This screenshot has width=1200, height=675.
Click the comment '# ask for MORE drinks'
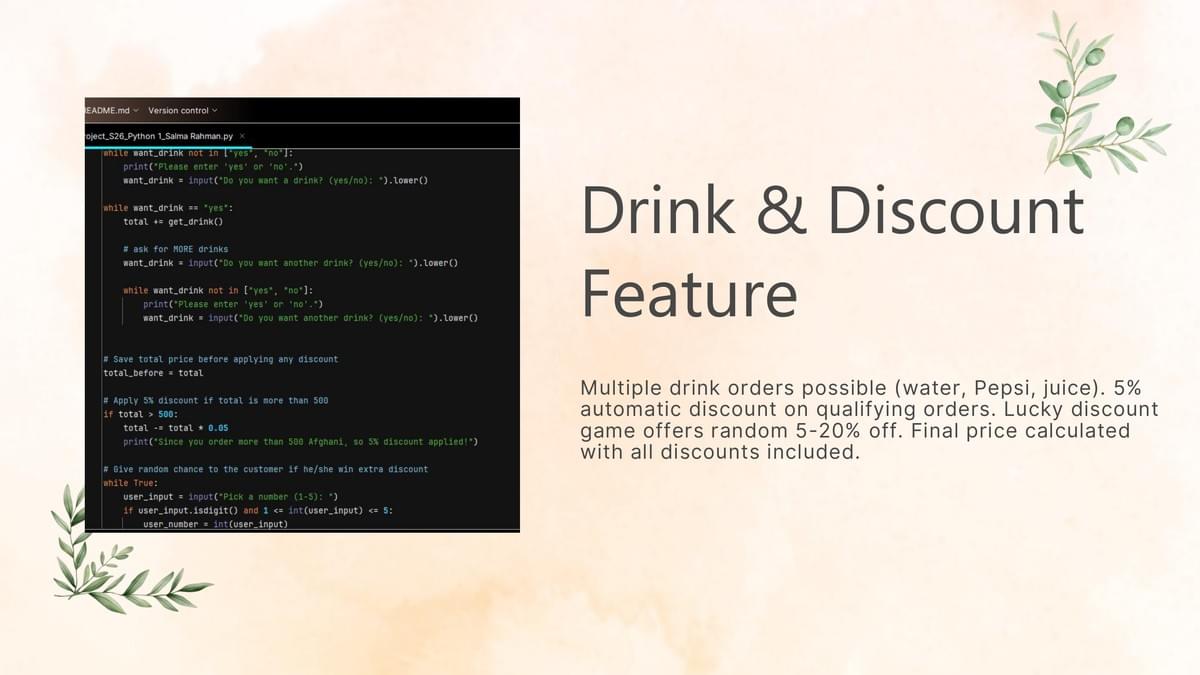pyautogui.click(x=175, y=249)
